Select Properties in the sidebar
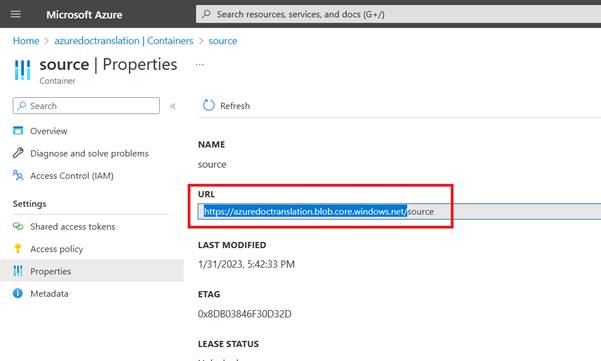The image size is (601, 361). (x=92, y=271)
